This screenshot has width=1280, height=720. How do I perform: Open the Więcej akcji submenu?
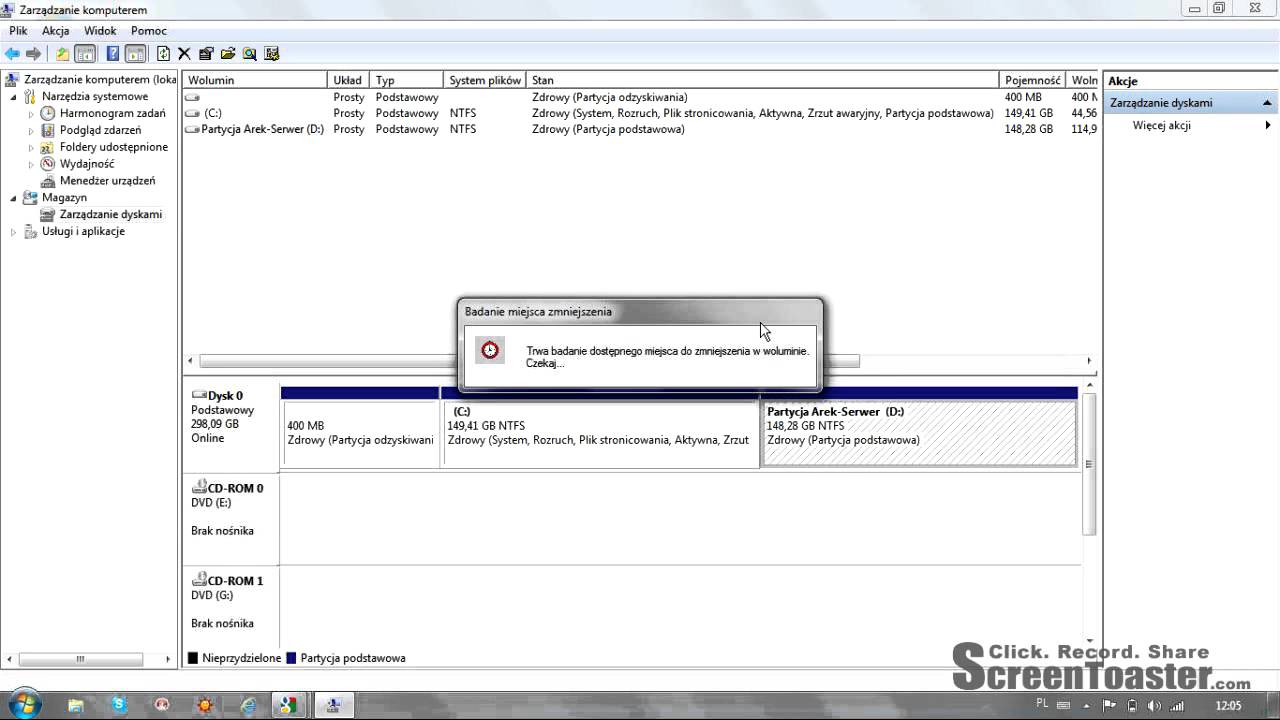click(x=1190, y=125)
